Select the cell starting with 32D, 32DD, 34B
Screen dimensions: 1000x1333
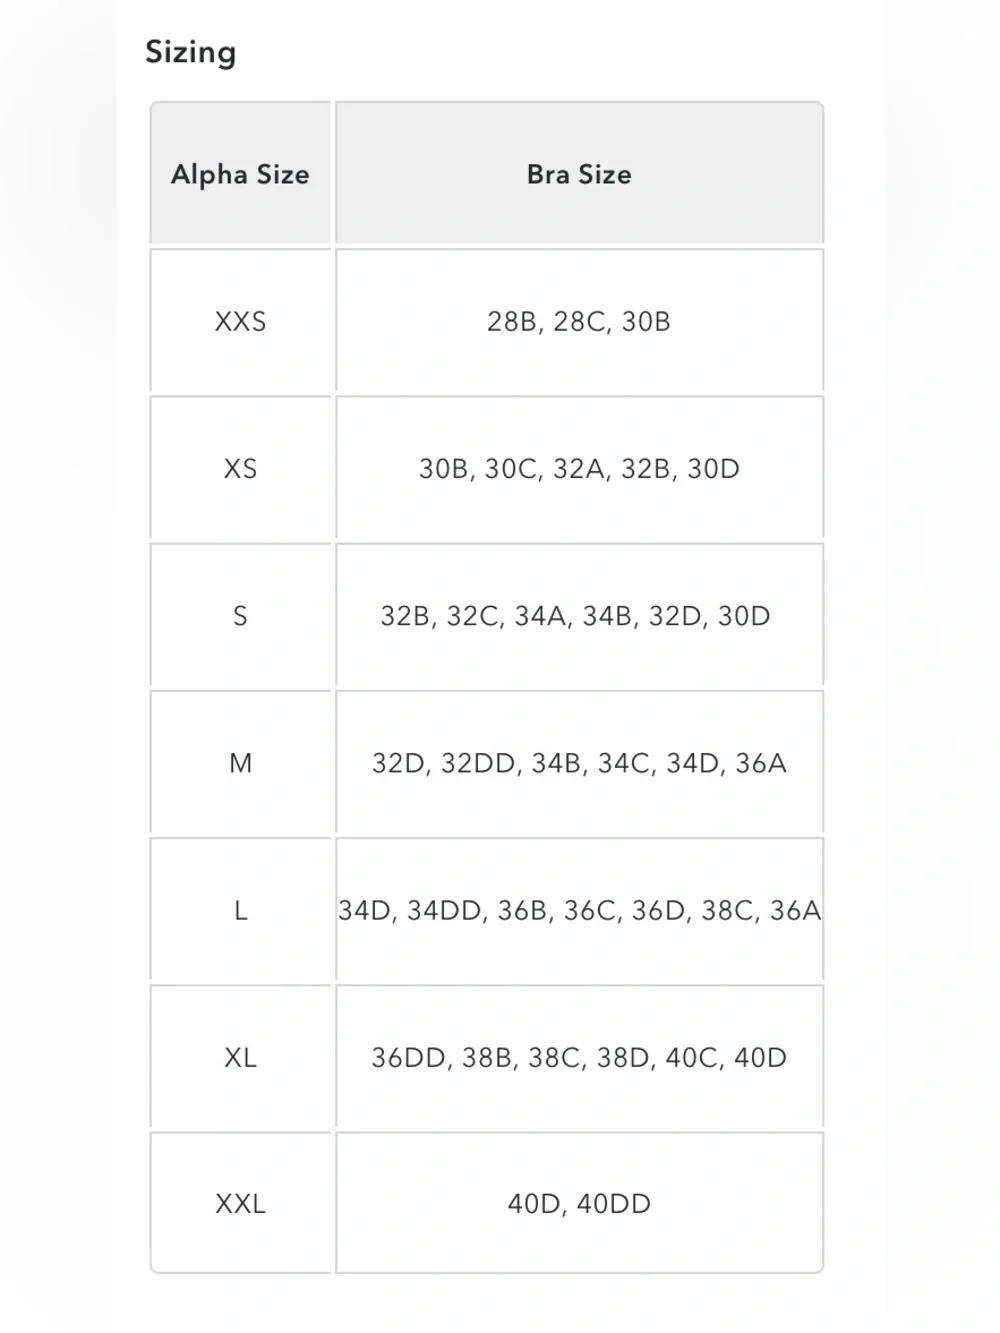click(579, 763)
